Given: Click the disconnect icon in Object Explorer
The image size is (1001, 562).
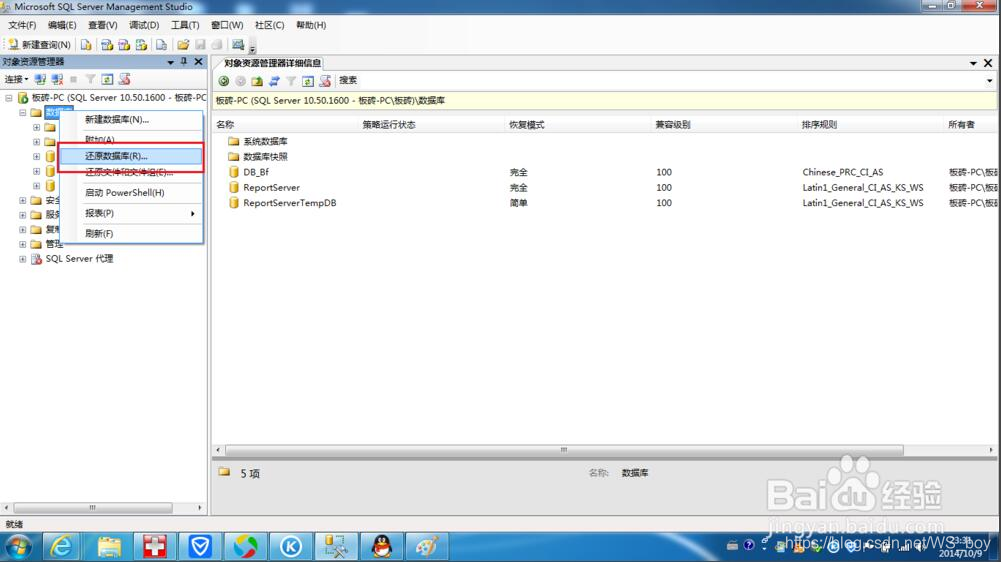Looking at the screenshot, I should [57, 79].
